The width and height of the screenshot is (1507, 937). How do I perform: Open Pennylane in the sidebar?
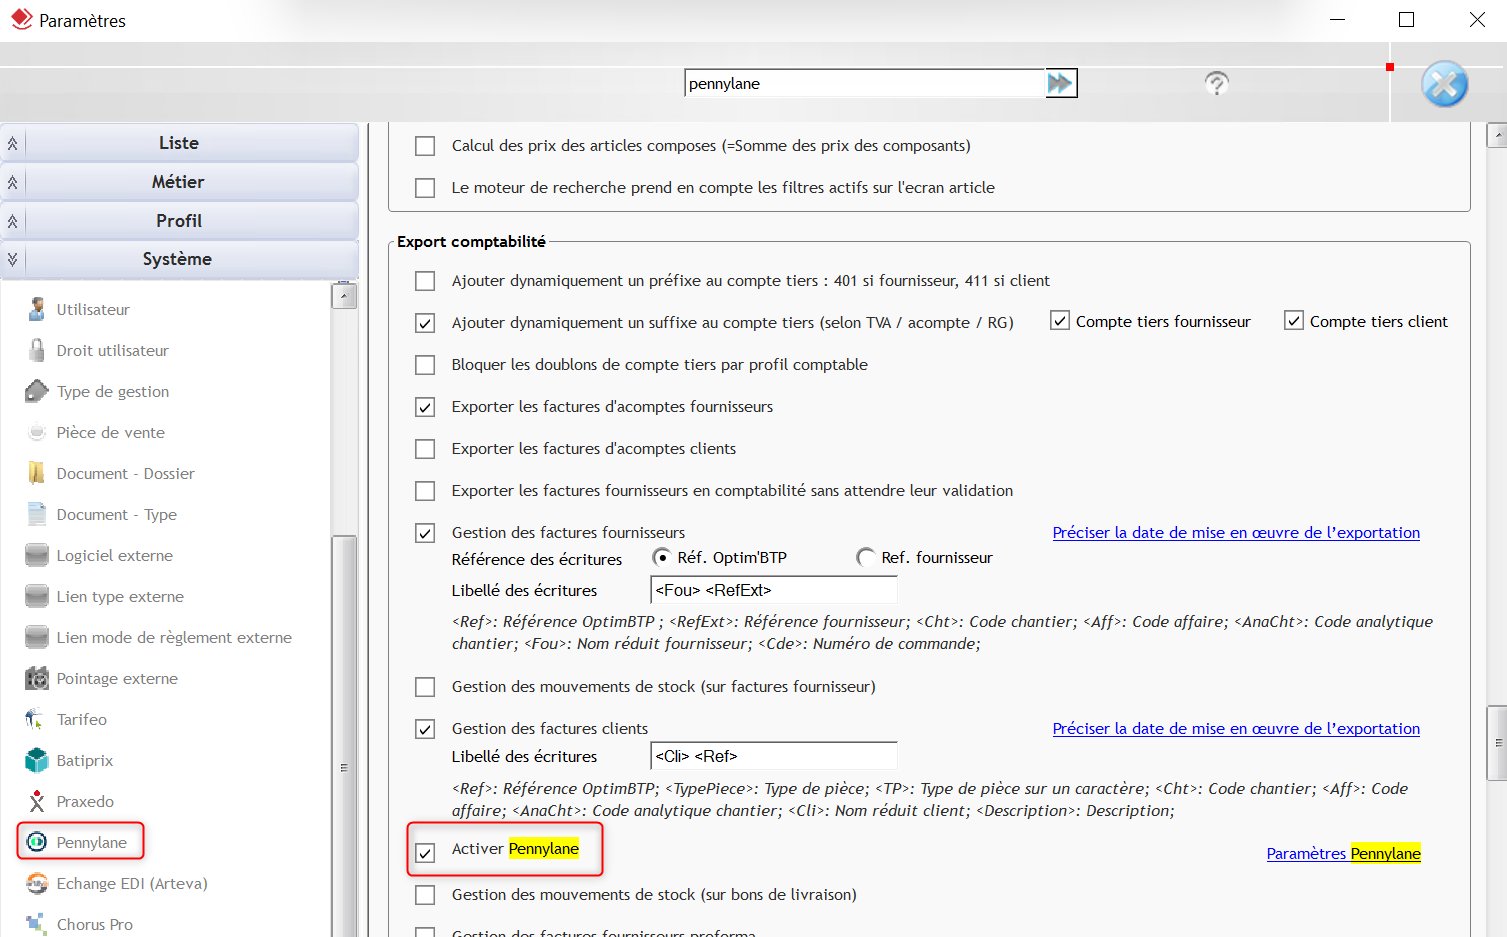point(91,842)
